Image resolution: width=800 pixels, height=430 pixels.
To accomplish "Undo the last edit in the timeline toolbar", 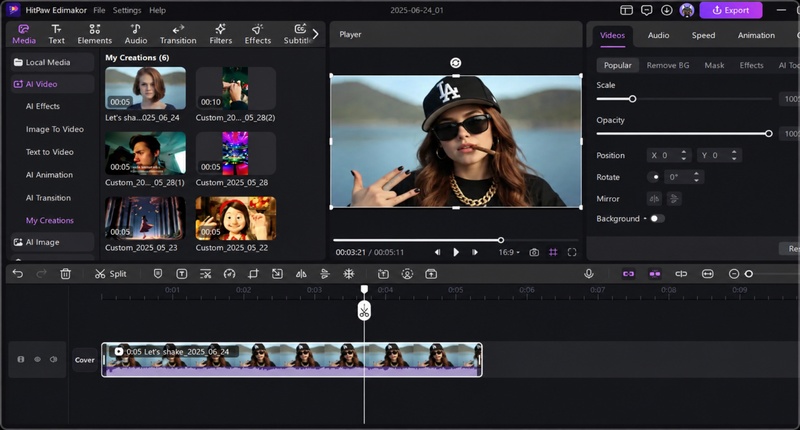I will [18, 274].
